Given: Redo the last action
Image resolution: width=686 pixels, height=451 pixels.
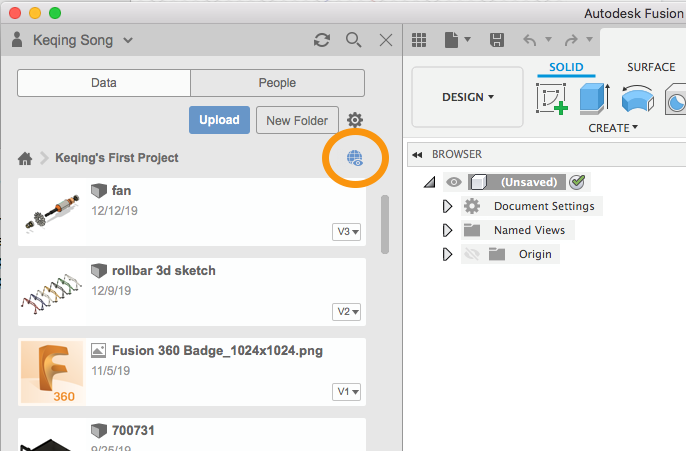Looking at the screenshot, I should point(571,40).
